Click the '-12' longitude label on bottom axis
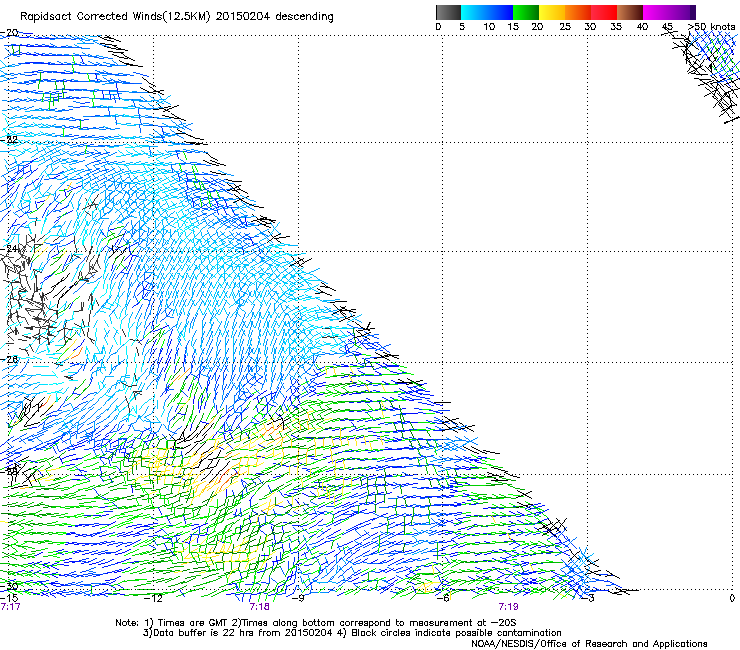This screenshot has height=650, width=740. pyautogui.click(x=153, y=598)
